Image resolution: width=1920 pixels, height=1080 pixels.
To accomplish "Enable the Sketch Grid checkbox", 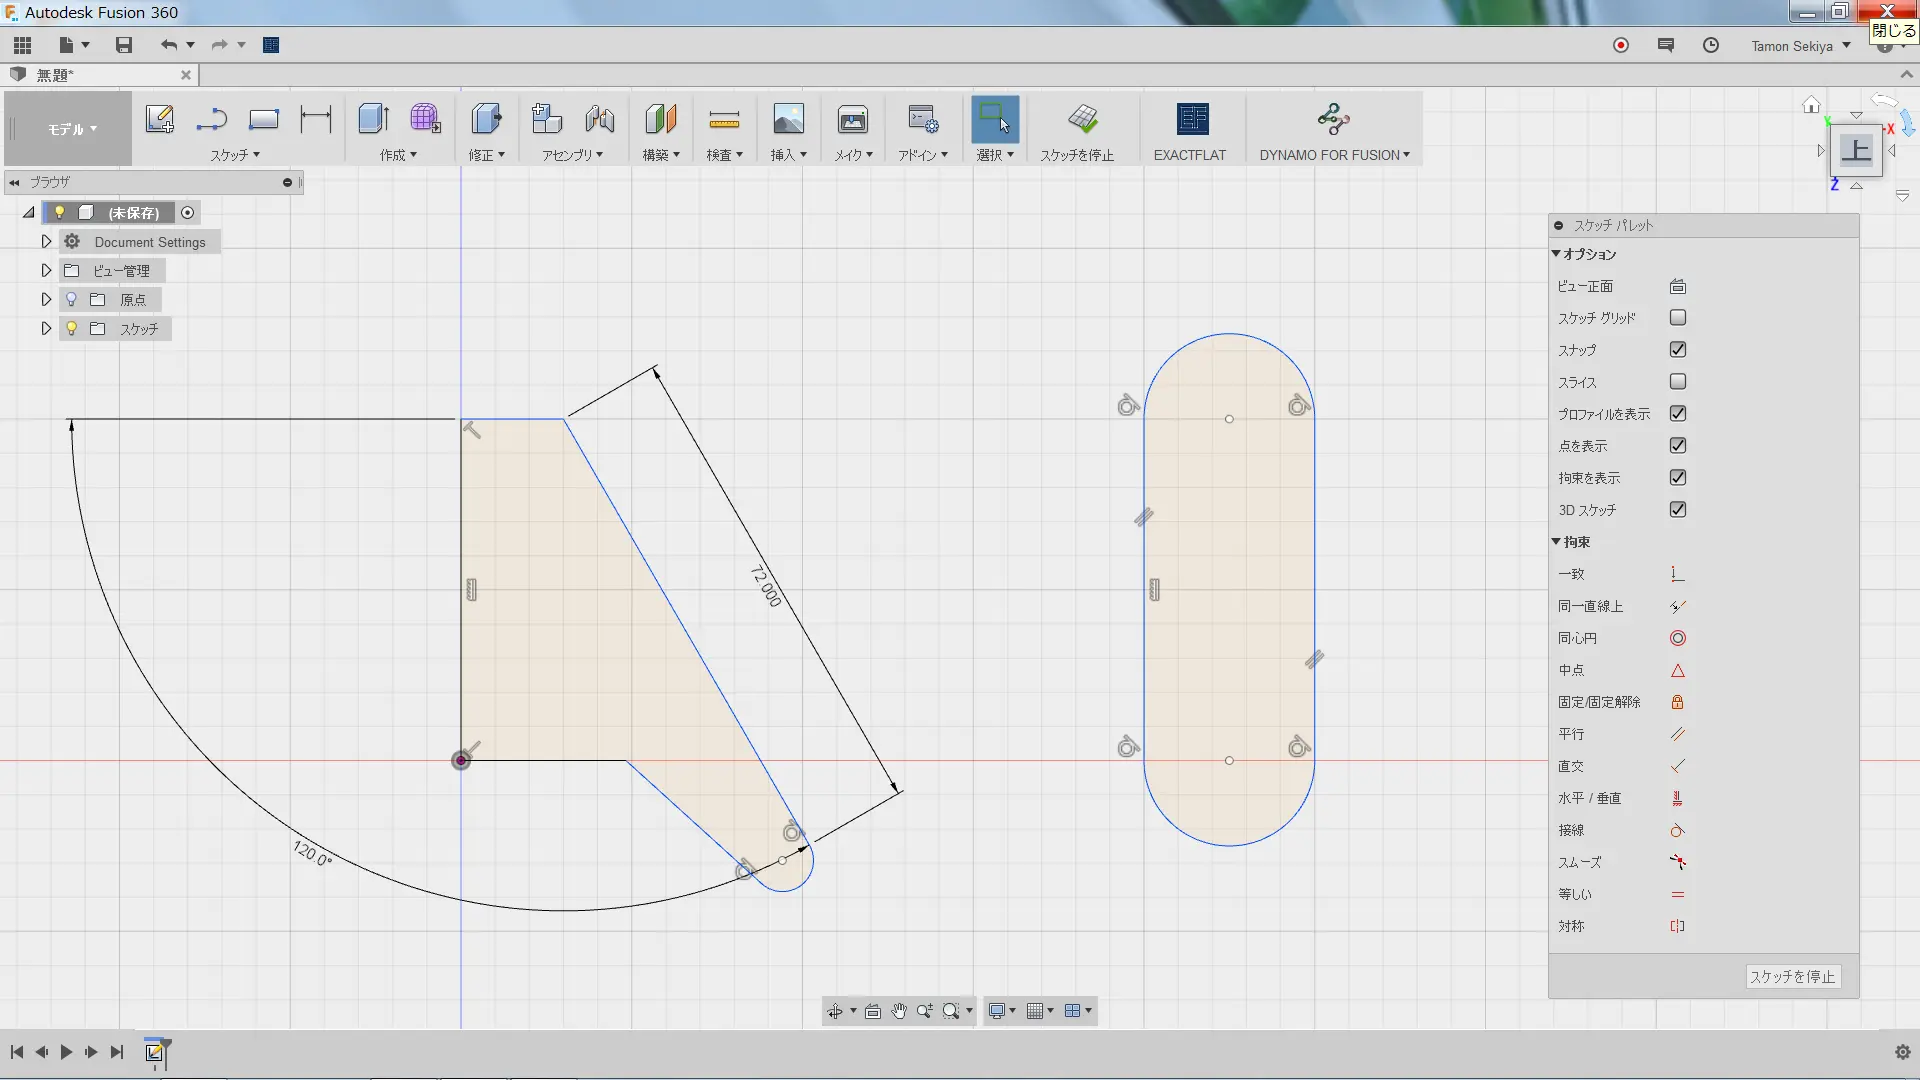I will [1677, 317].
